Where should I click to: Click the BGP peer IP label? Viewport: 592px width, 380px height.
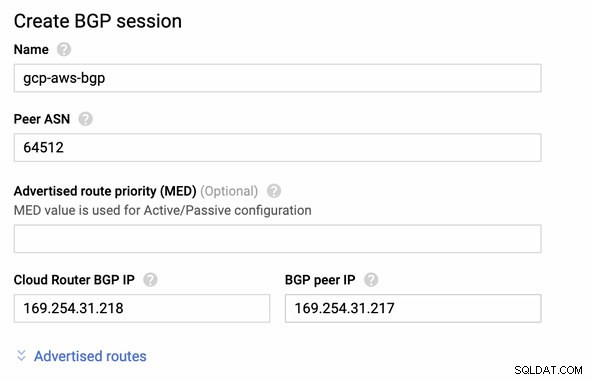(320, 280)
